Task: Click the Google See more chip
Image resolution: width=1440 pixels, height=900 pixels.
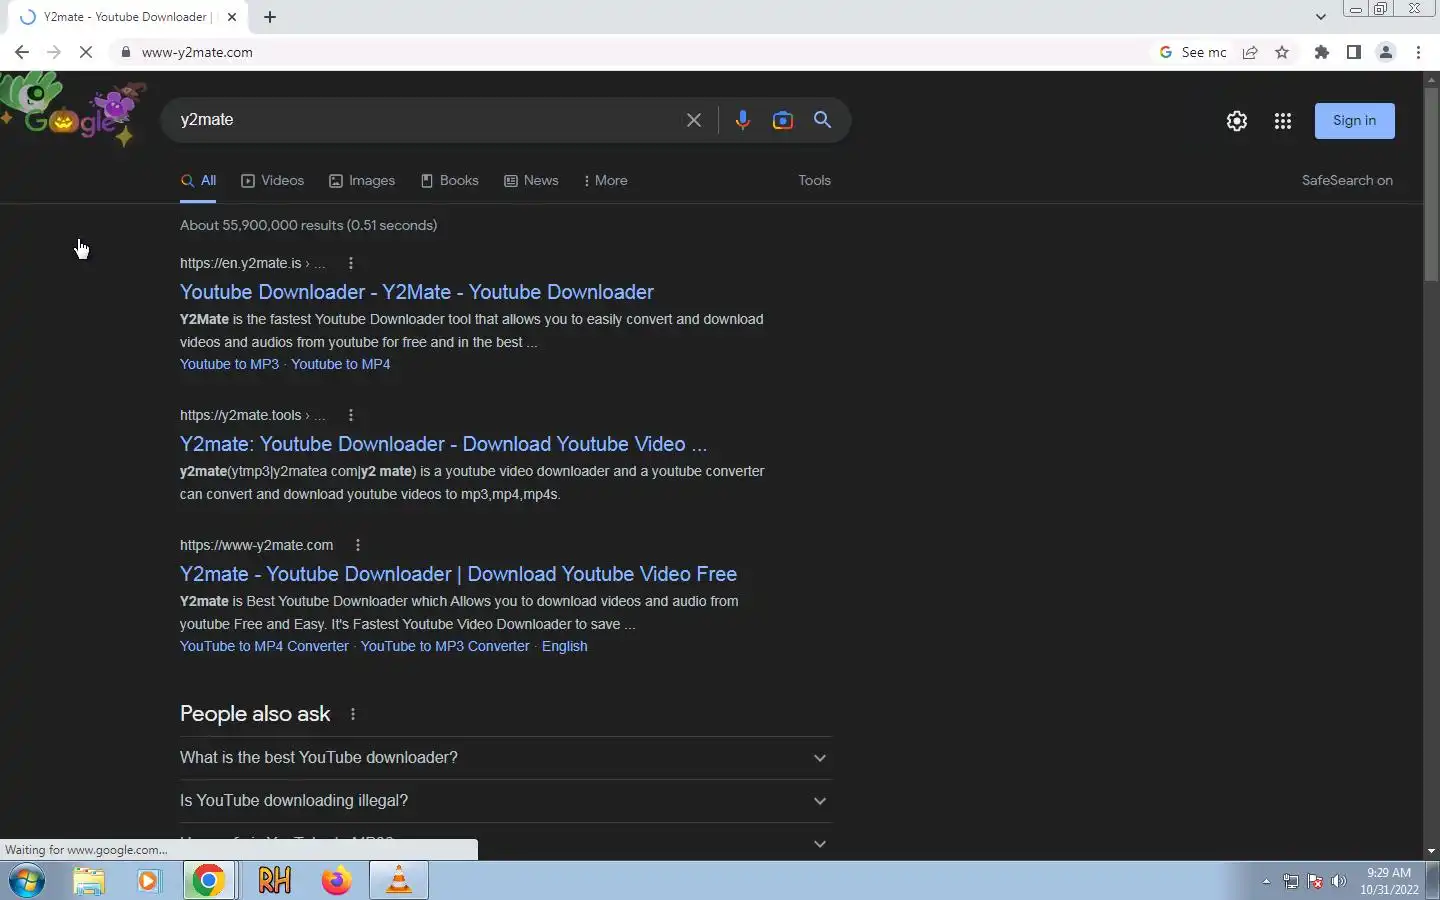Action: [1193, 52]
